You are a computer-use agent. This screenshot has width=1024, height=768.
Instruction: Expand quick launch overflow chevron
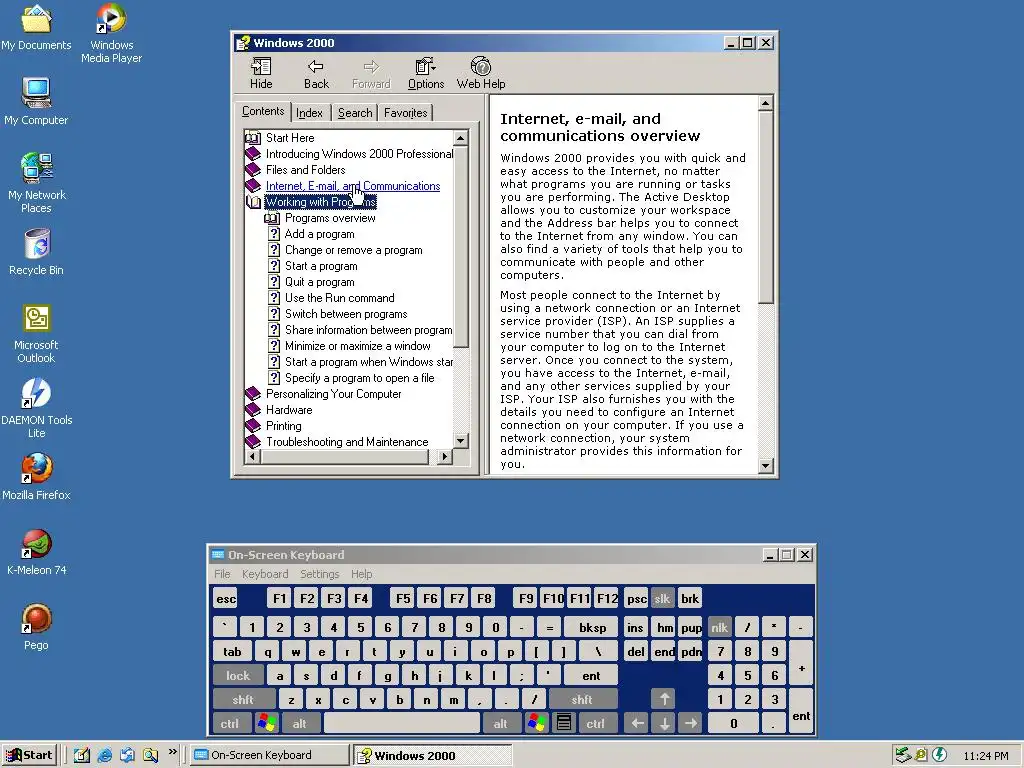pyautogui.click(x=172, y=752)
